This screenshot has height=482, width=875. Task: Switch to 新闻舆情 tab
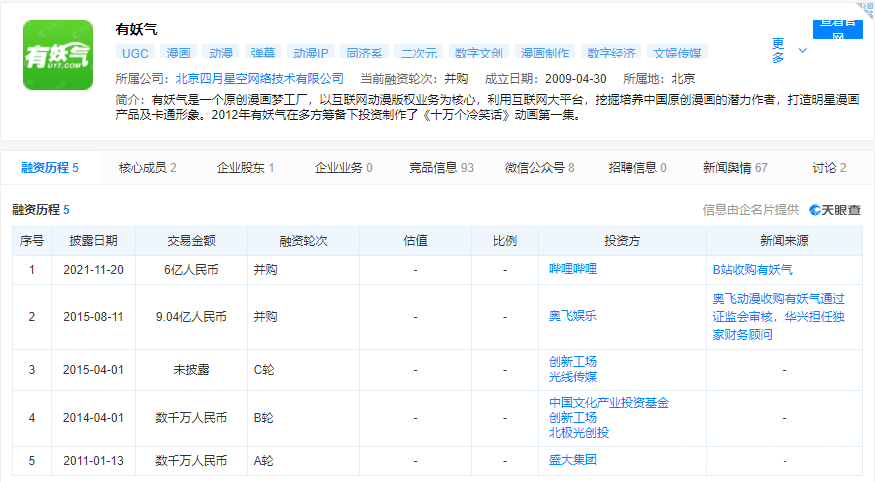[x=735, y=168]
